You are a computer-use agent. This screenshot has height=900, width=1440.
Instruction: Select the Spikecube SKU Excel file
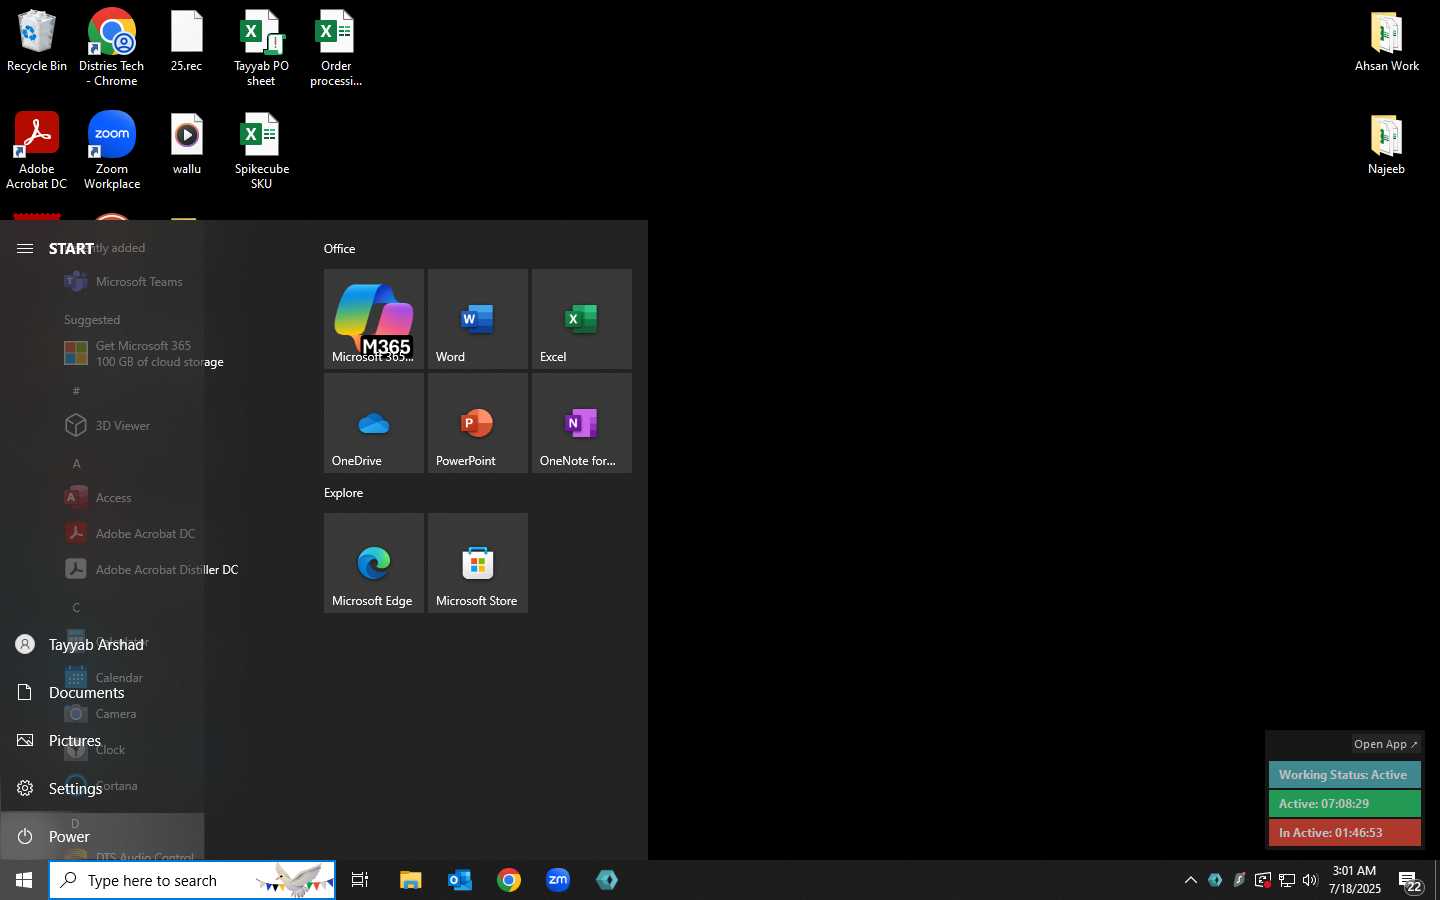tap(261, 150)
